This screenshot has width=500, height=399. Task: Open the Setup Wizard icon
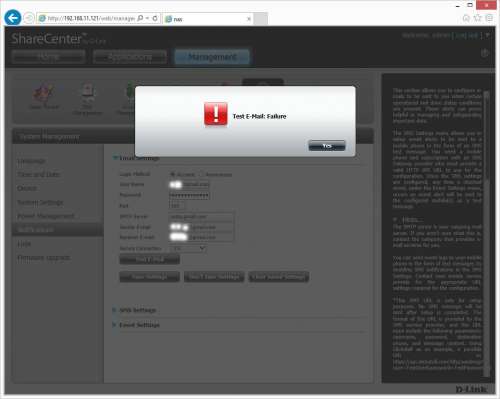44,97
